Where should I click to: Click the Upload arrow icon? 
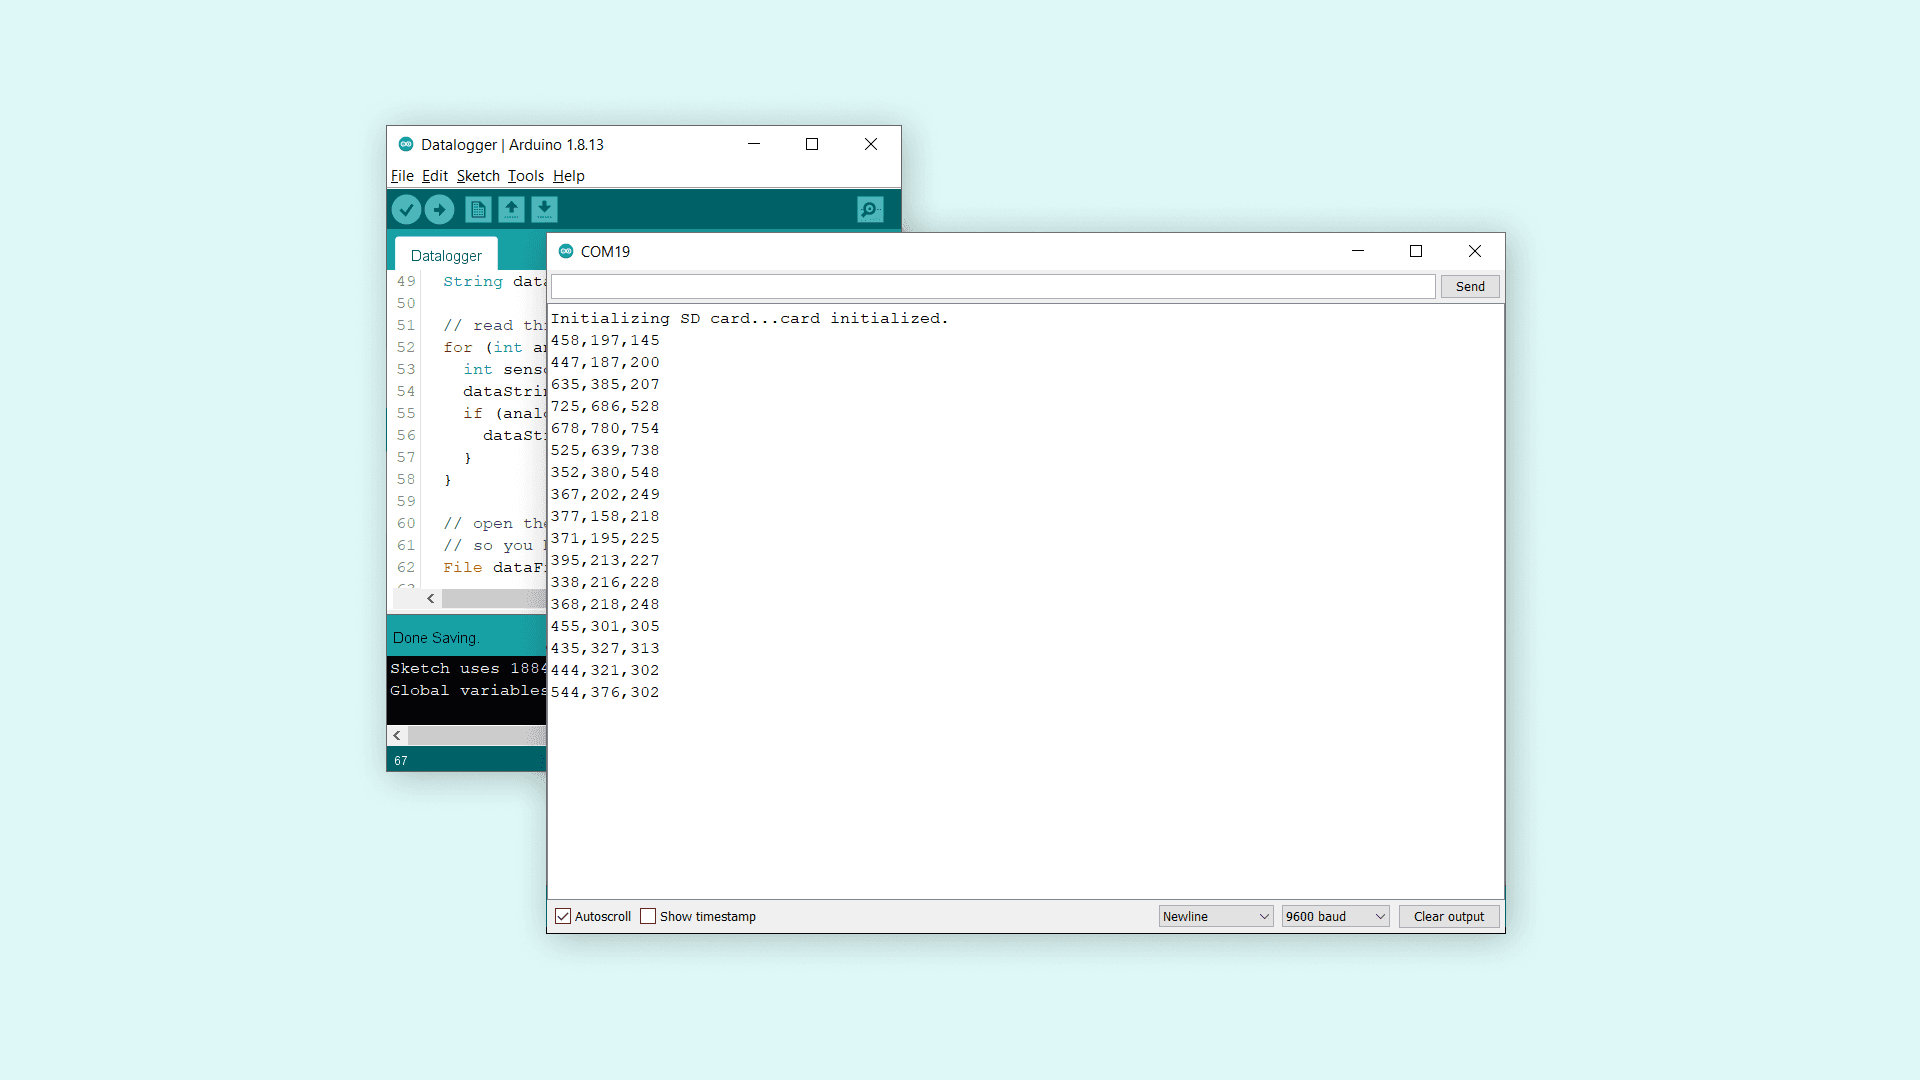[x=439, y=209]
